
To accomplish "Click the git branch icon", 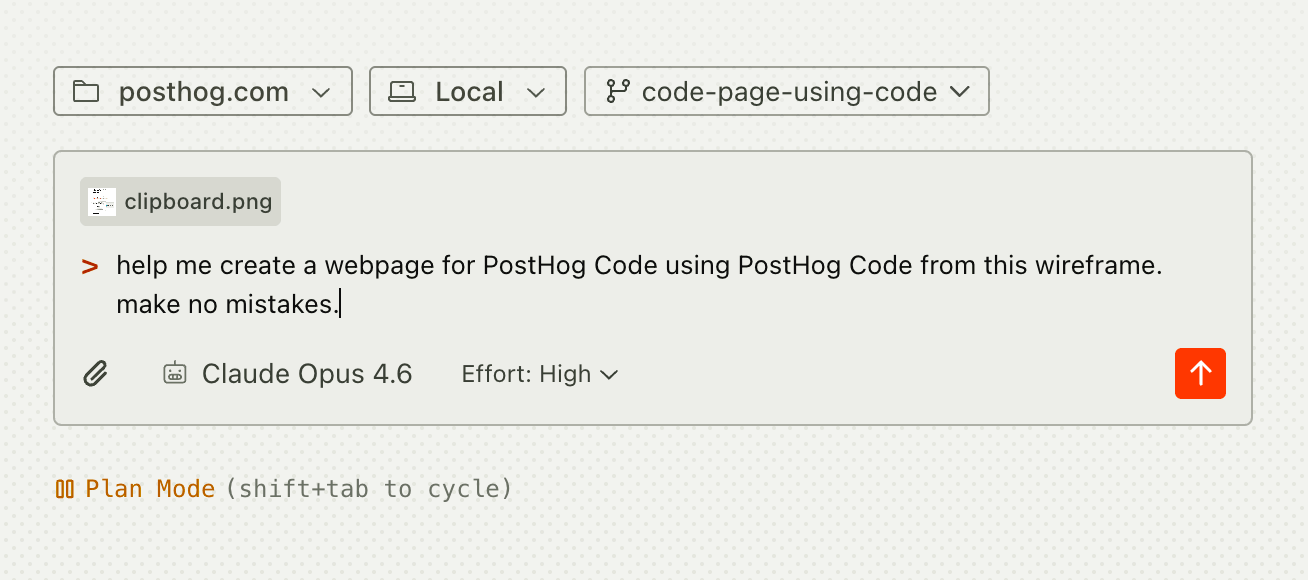I will click(x=618, y=92).
